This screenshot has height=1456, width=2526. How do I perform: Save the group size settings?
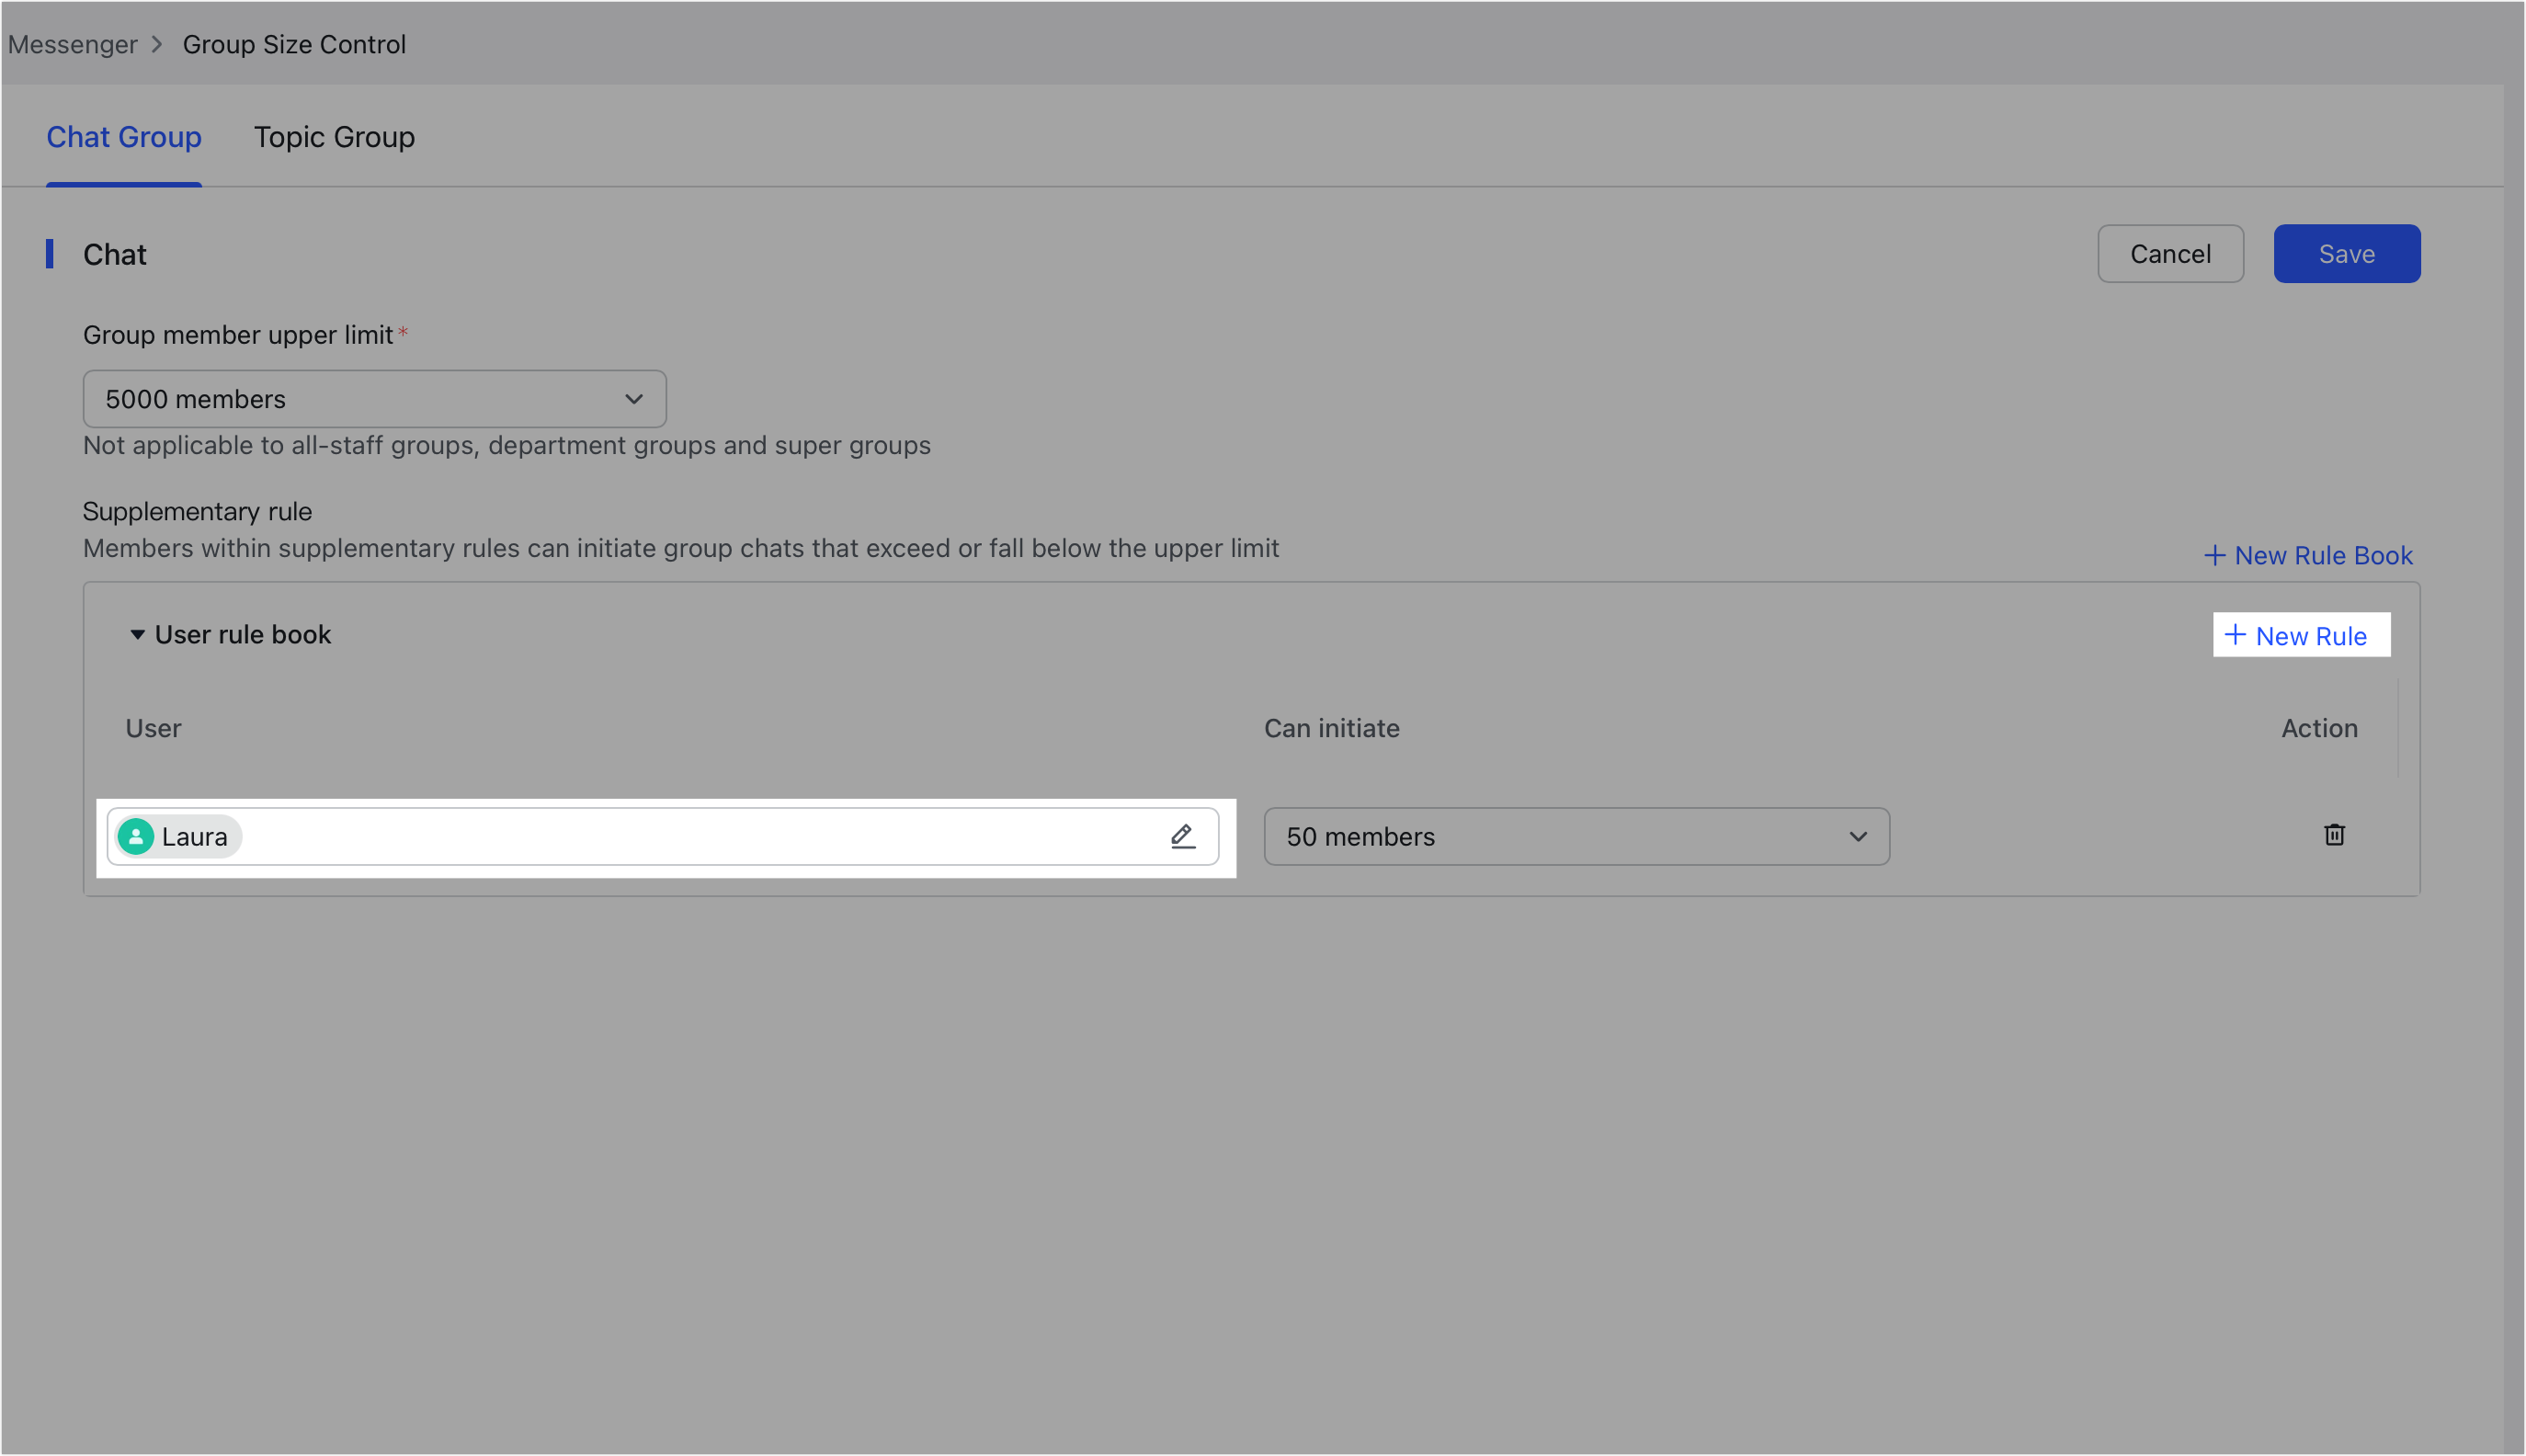(x=2346, y=253)
